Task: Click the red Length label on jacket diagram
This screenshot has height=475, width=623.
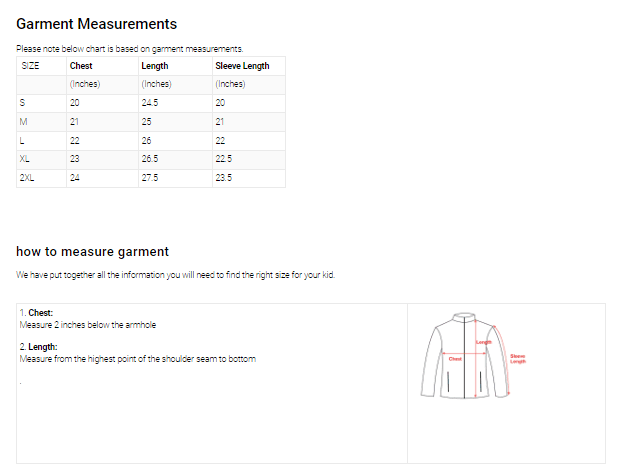Action: click(x=483, y=342)
